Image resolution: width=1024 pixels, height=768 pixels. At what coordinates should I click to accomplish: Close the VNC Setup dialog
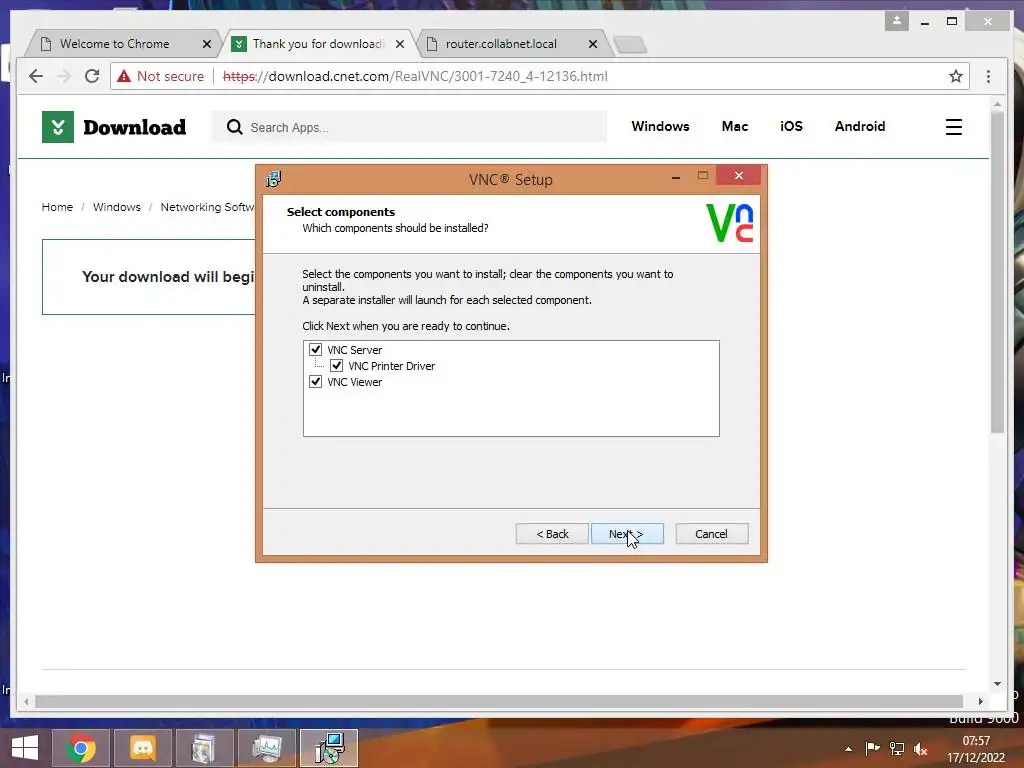739,175
